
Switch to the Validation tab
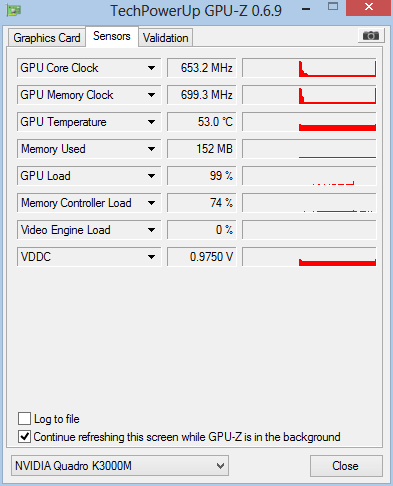click(x=166, y=38)
